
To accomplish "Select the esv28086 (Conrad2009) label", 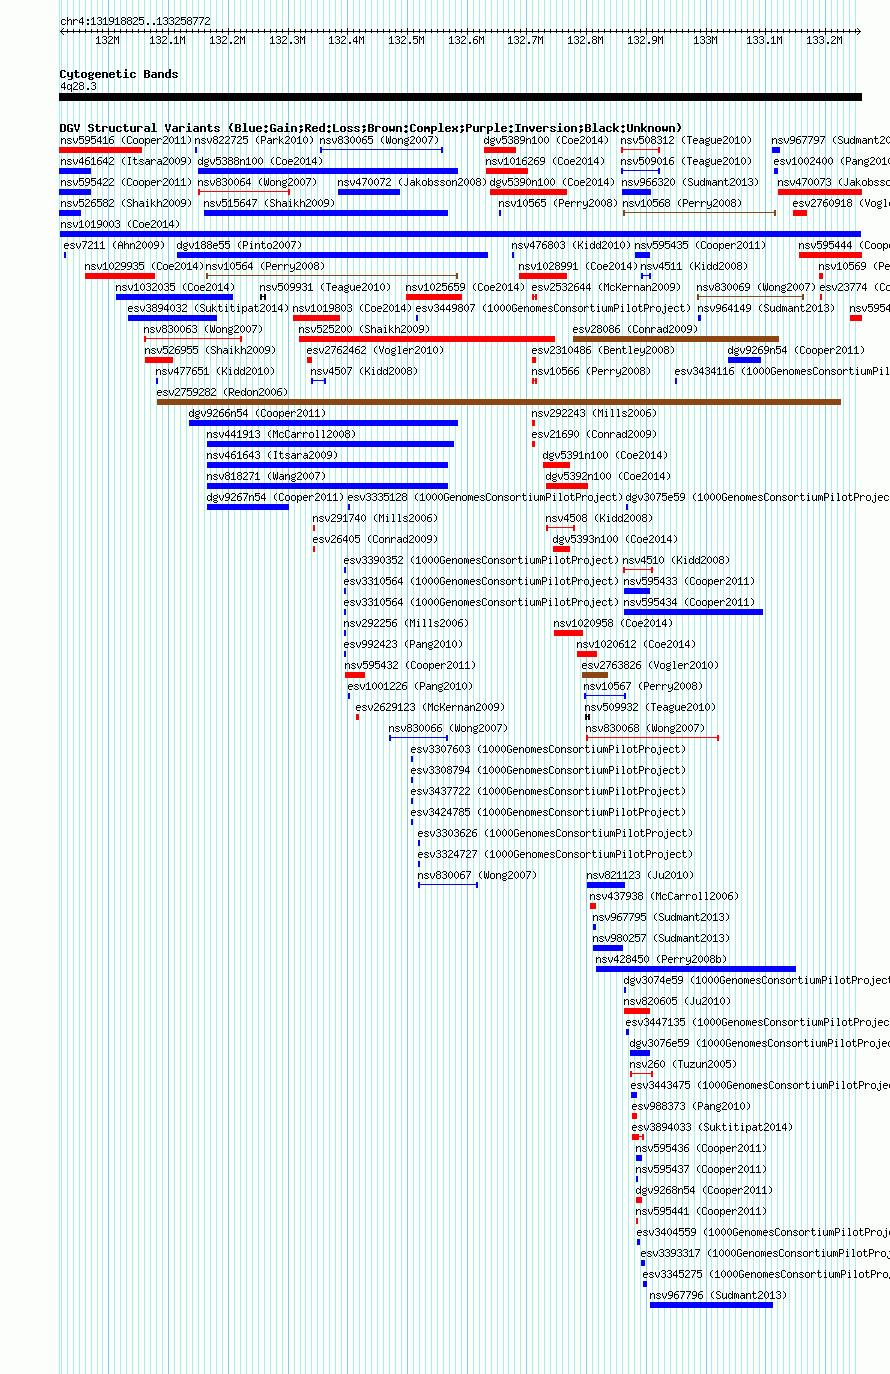I will click(x=635, y=329).
